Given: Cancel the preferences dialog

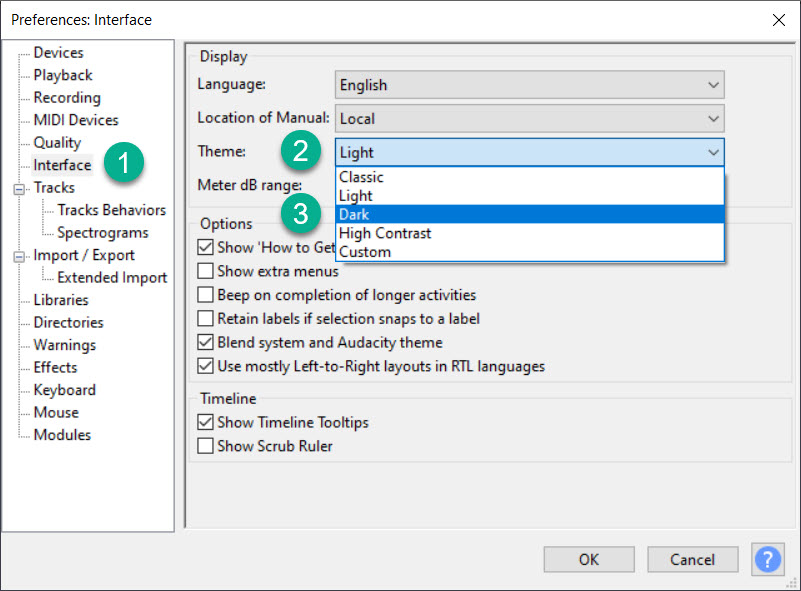Looking at the screenshot, I should [x=693, y=559].
